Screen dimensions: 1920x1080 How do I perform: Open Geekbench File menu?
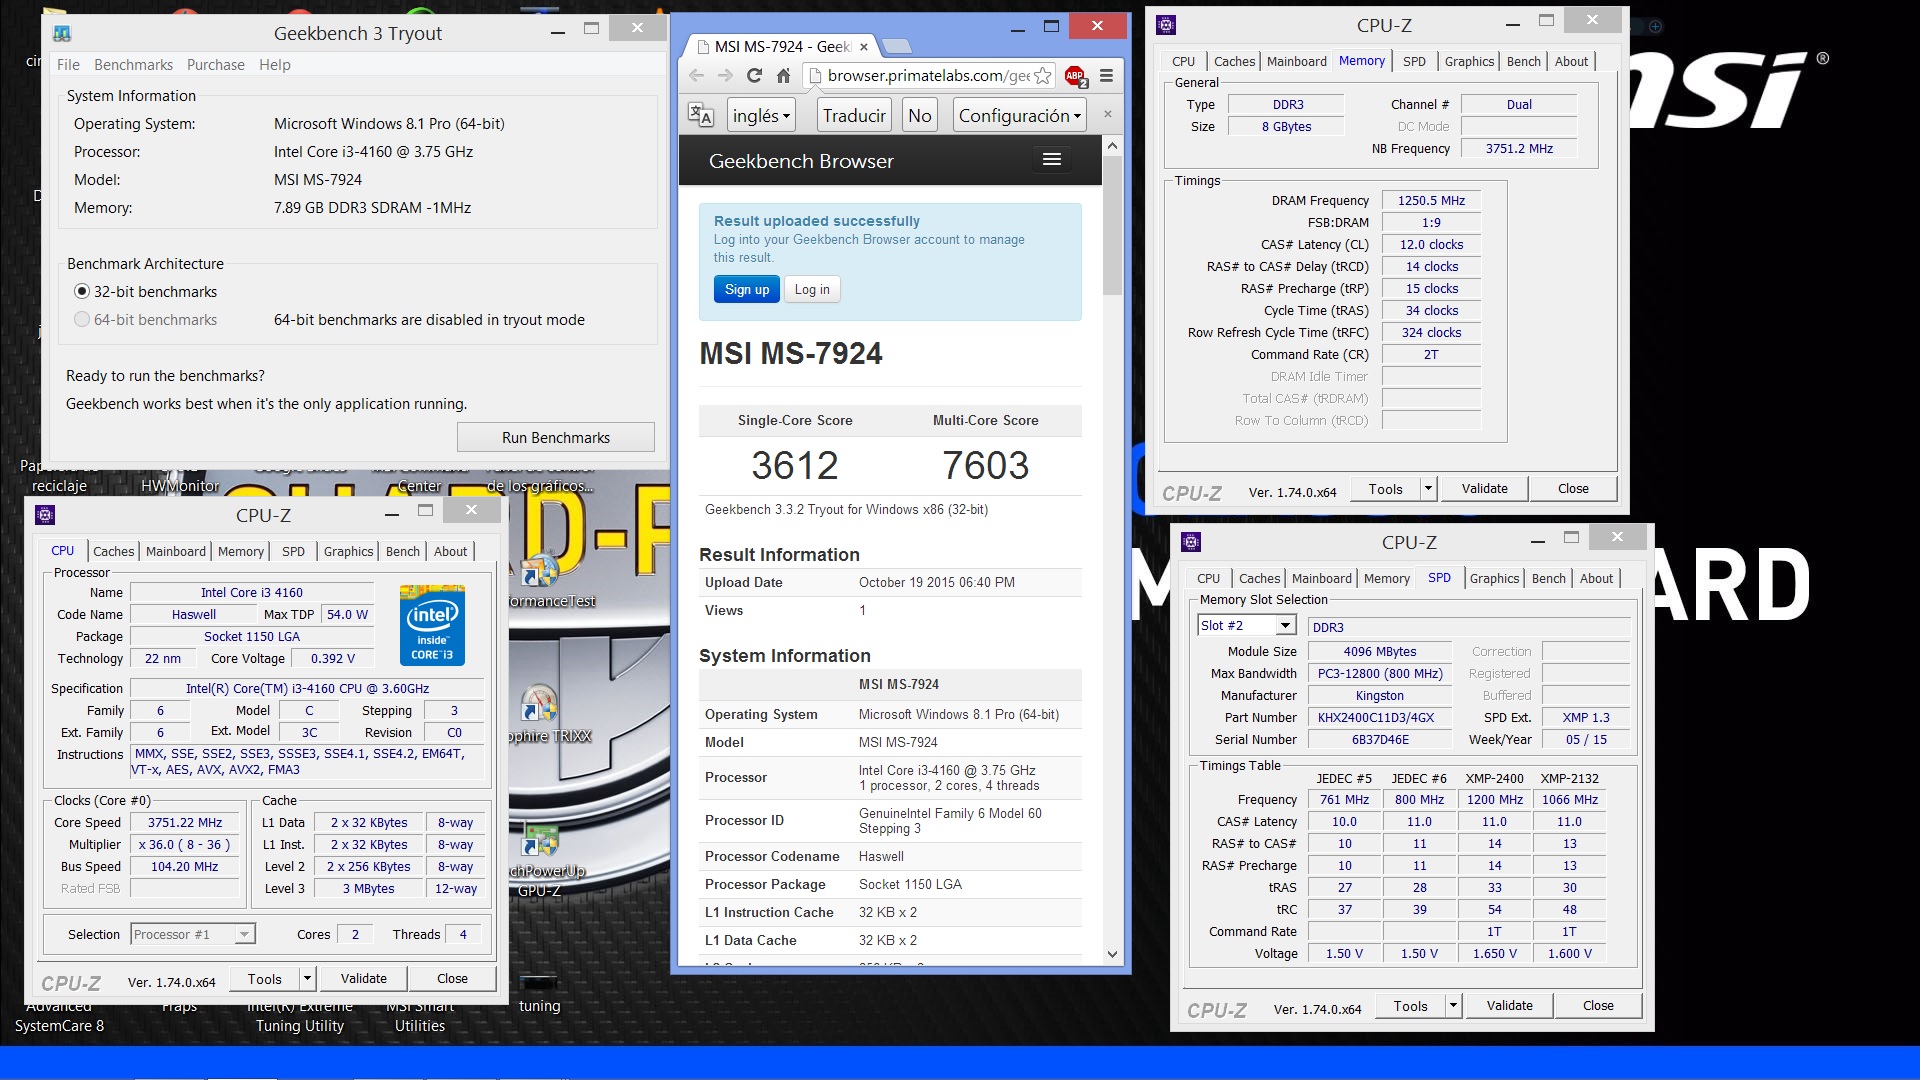[68, 65]
